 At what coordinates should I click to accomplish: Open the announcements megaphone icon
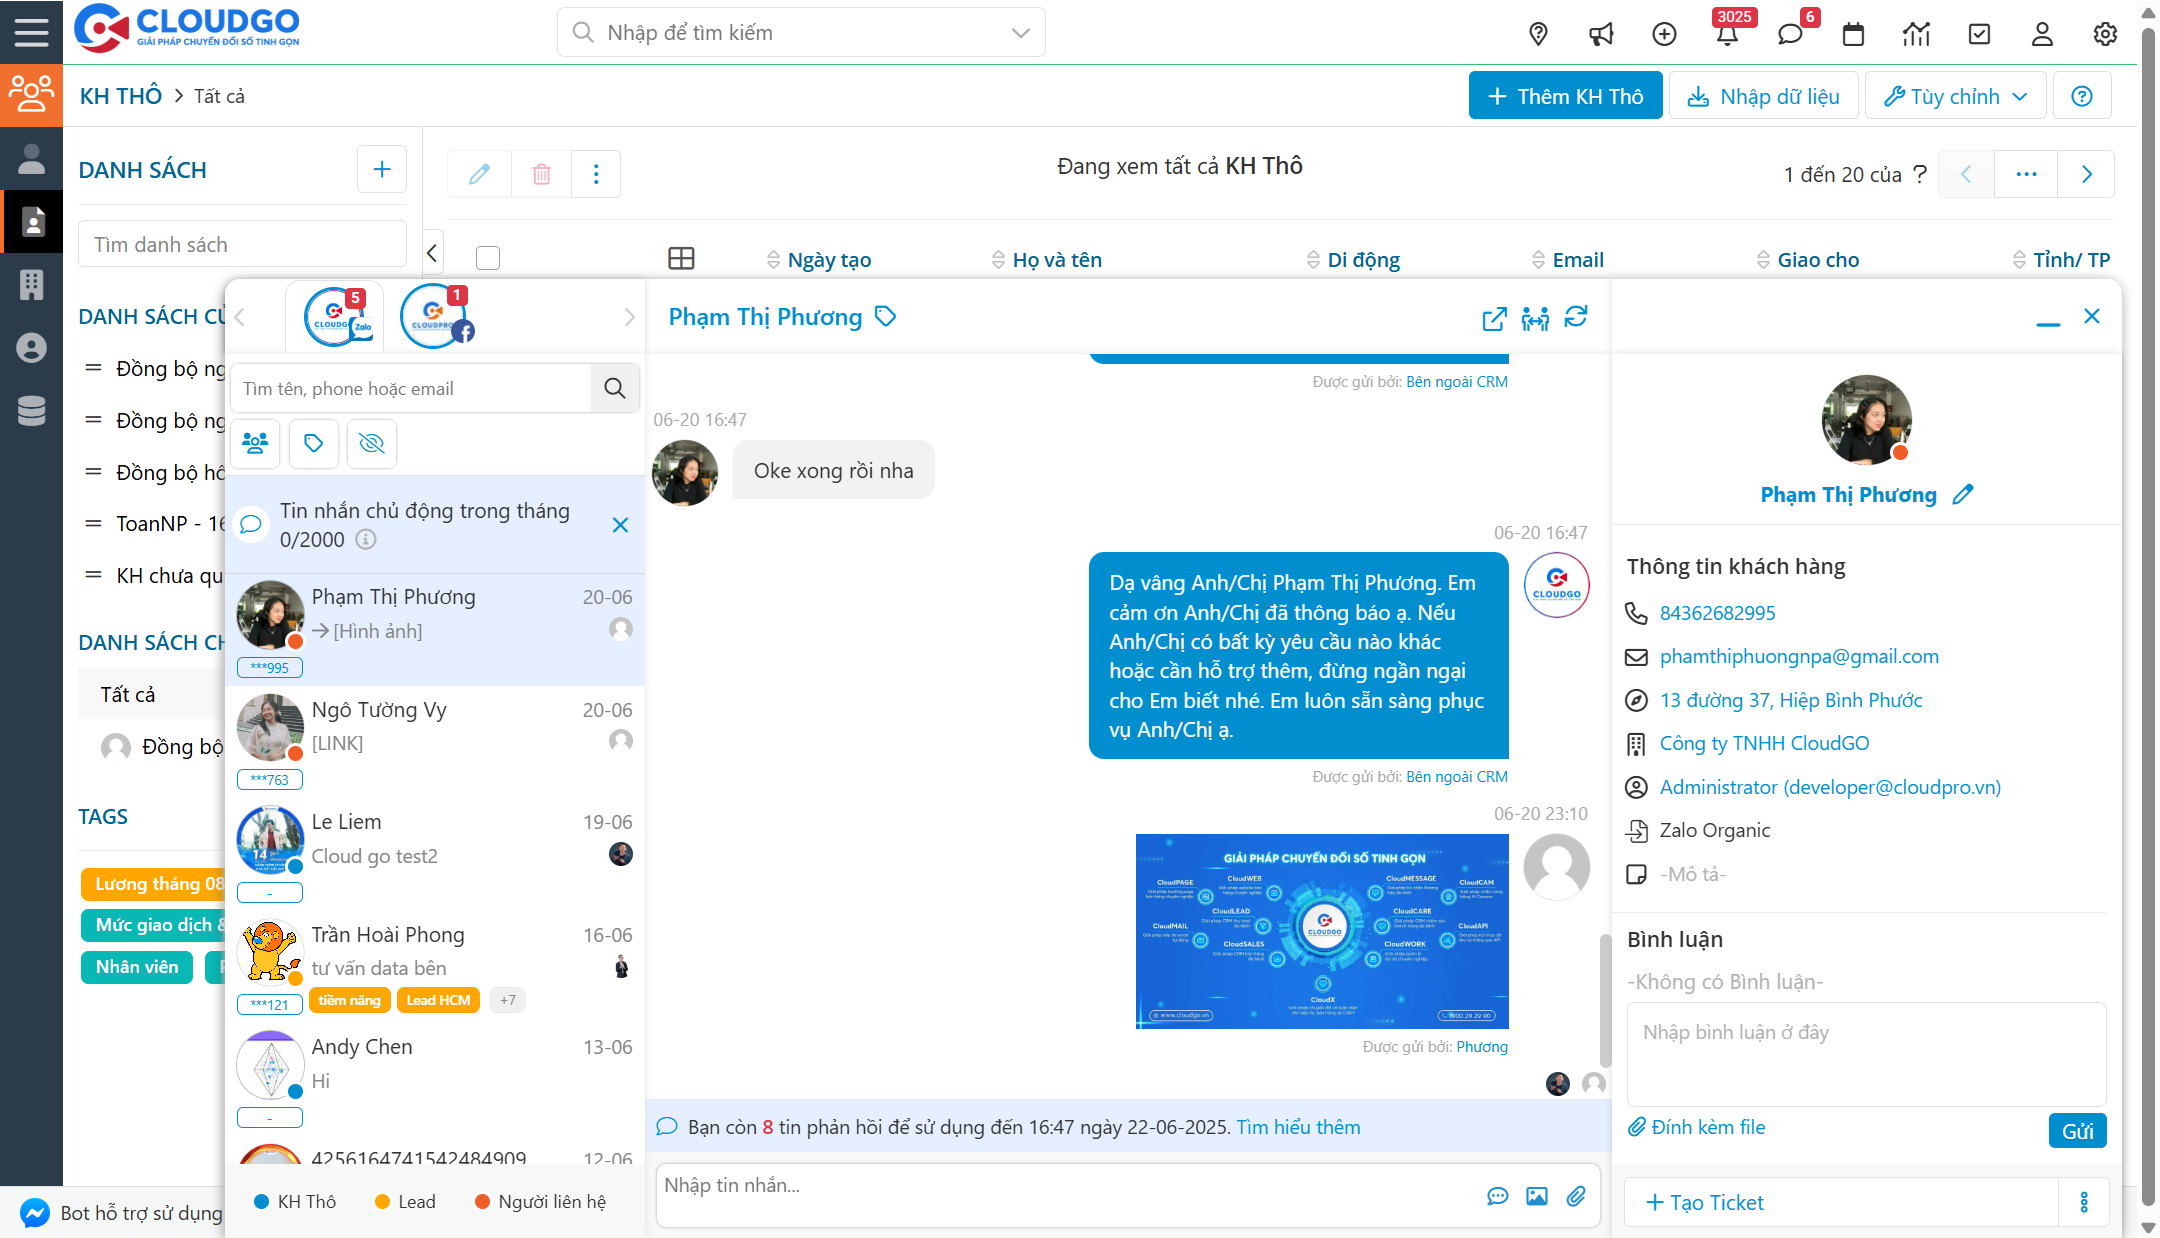[1601, 33]
